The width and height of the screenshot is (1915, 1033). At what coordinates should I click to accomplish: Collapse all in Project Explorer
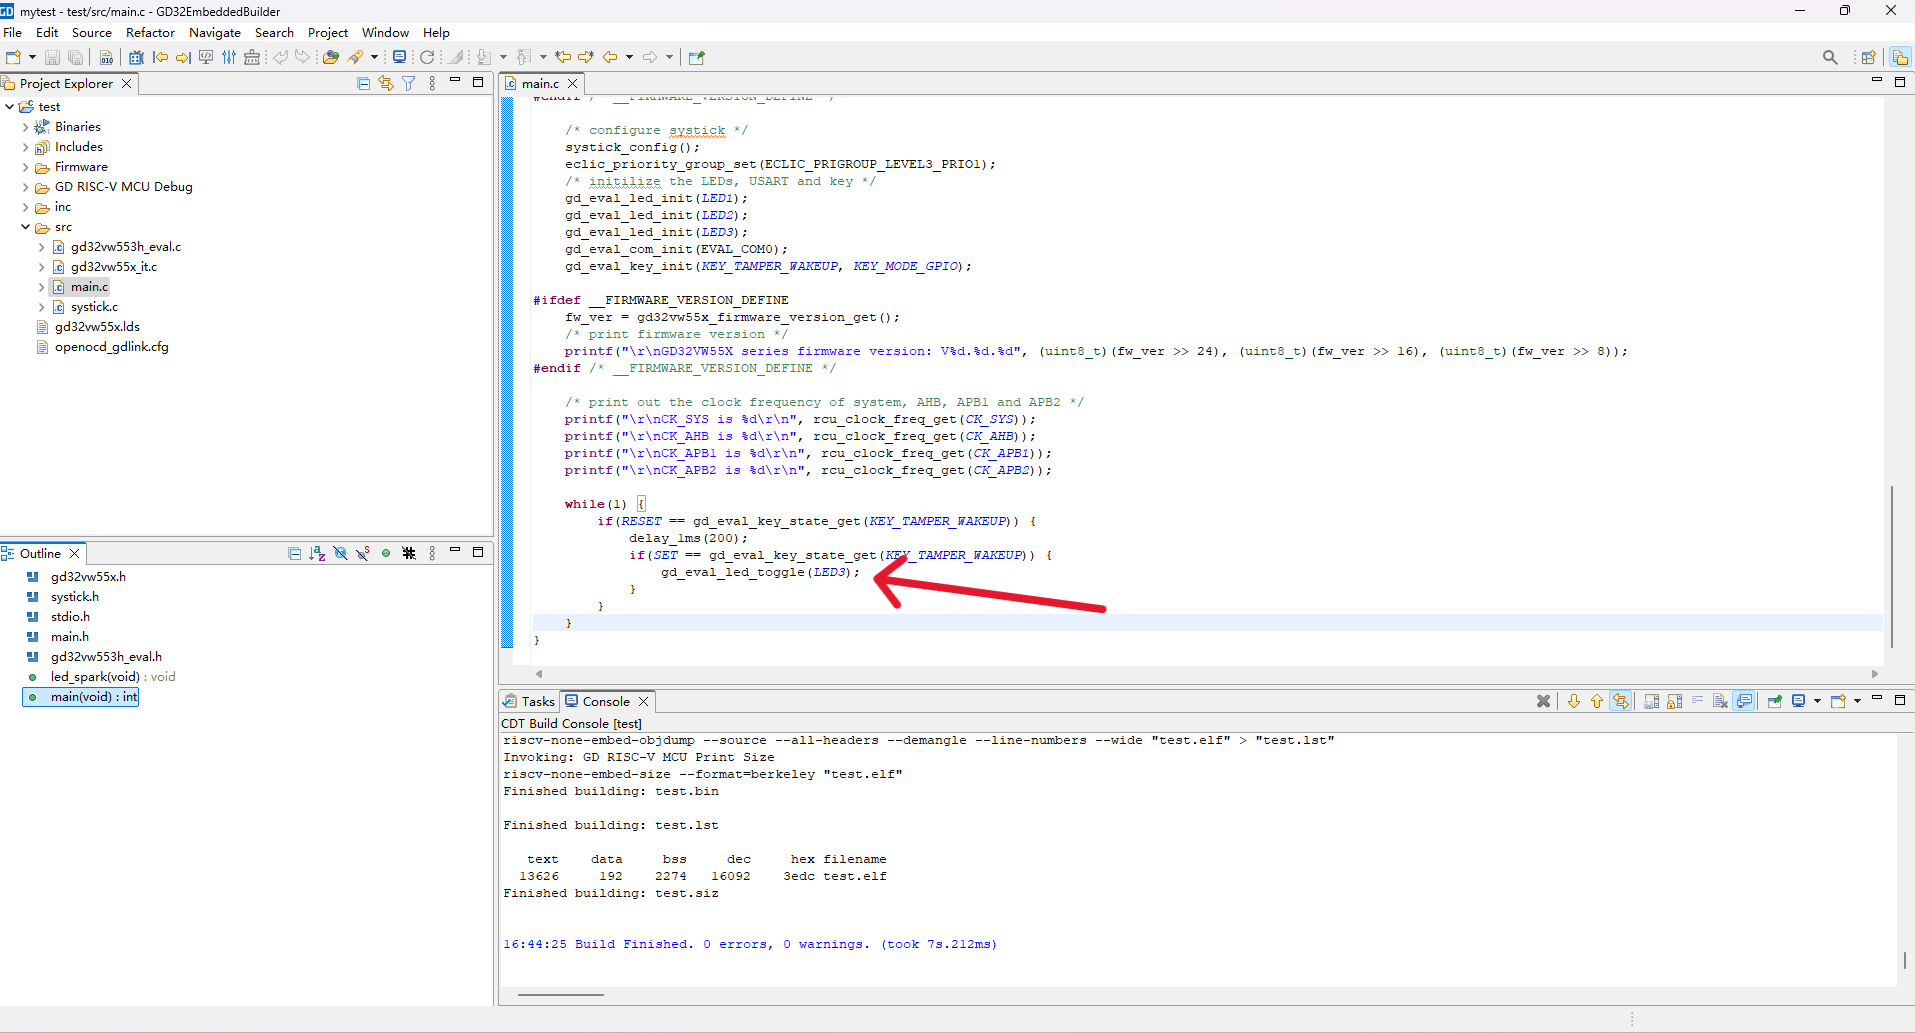pos(363,84)
